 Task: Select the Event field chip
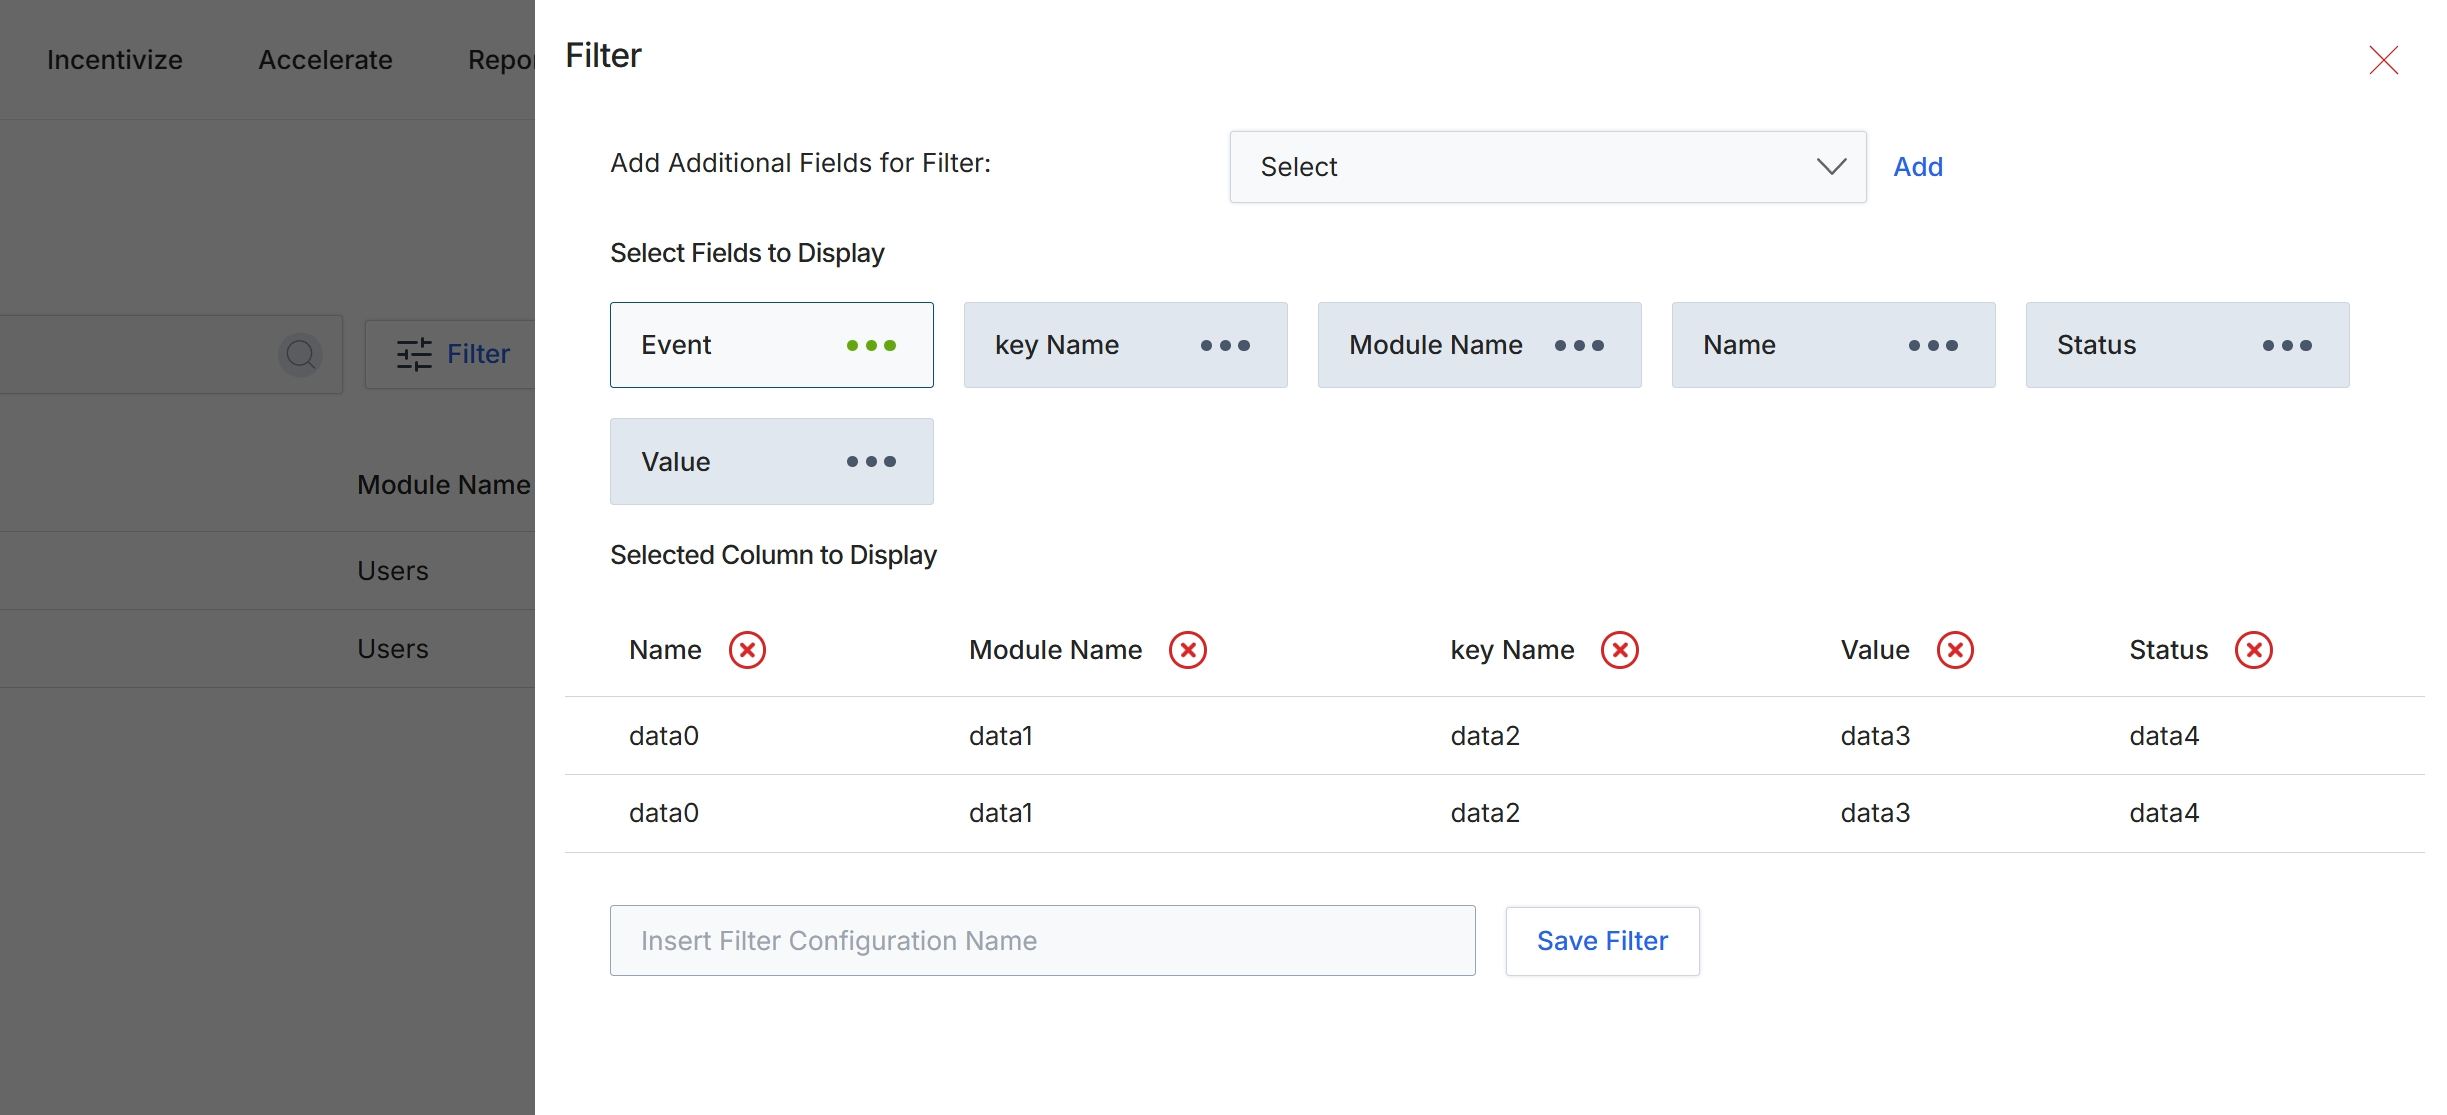[x=771, y=345]
